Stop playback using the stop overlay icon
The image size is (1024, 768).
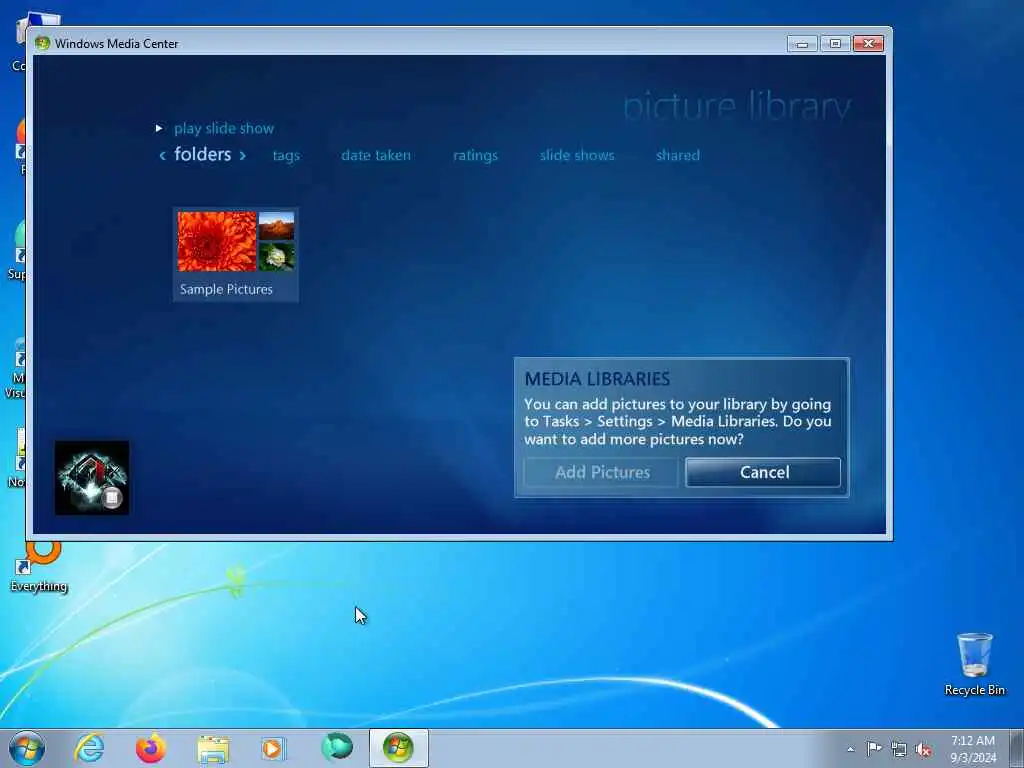tap(112, 498)
